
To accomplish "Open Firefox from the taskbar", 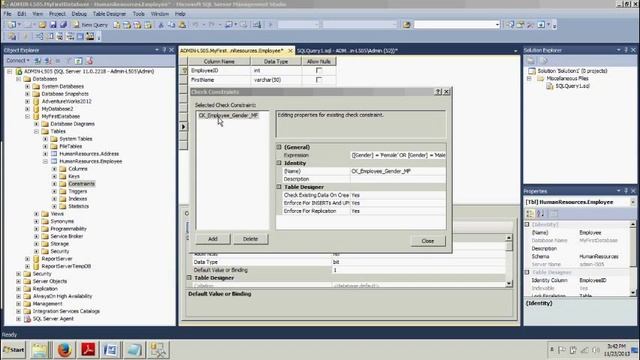I will coord(64,350).
